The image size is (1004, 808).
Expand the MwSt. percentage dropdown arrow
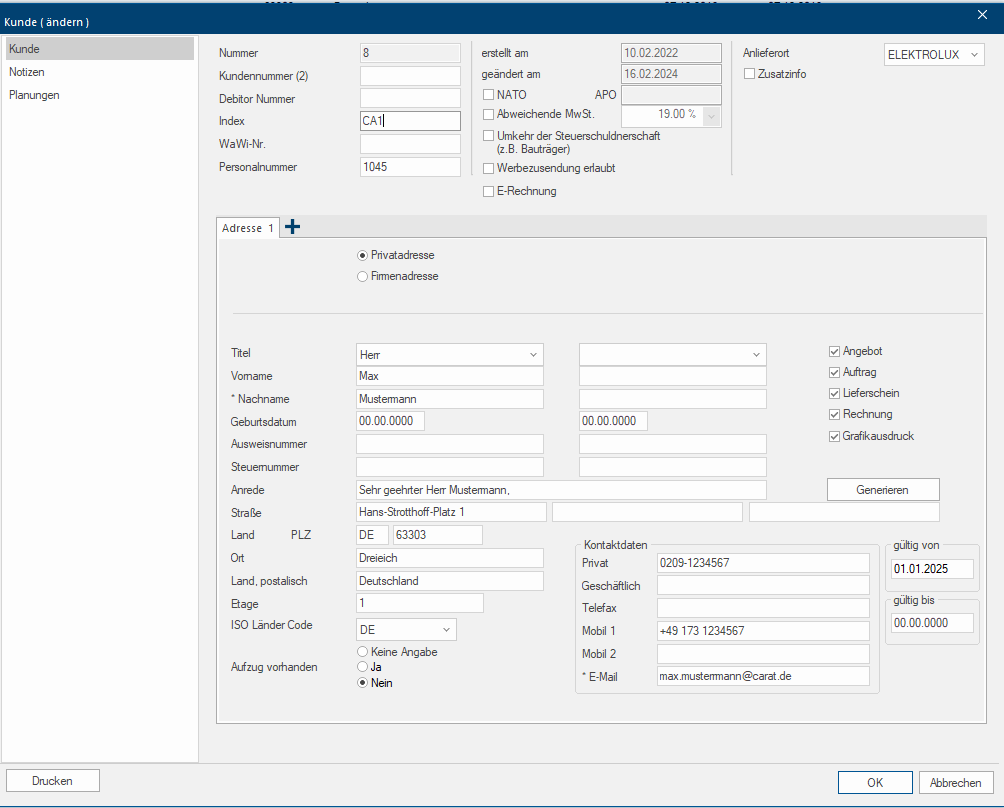[711, 116]
